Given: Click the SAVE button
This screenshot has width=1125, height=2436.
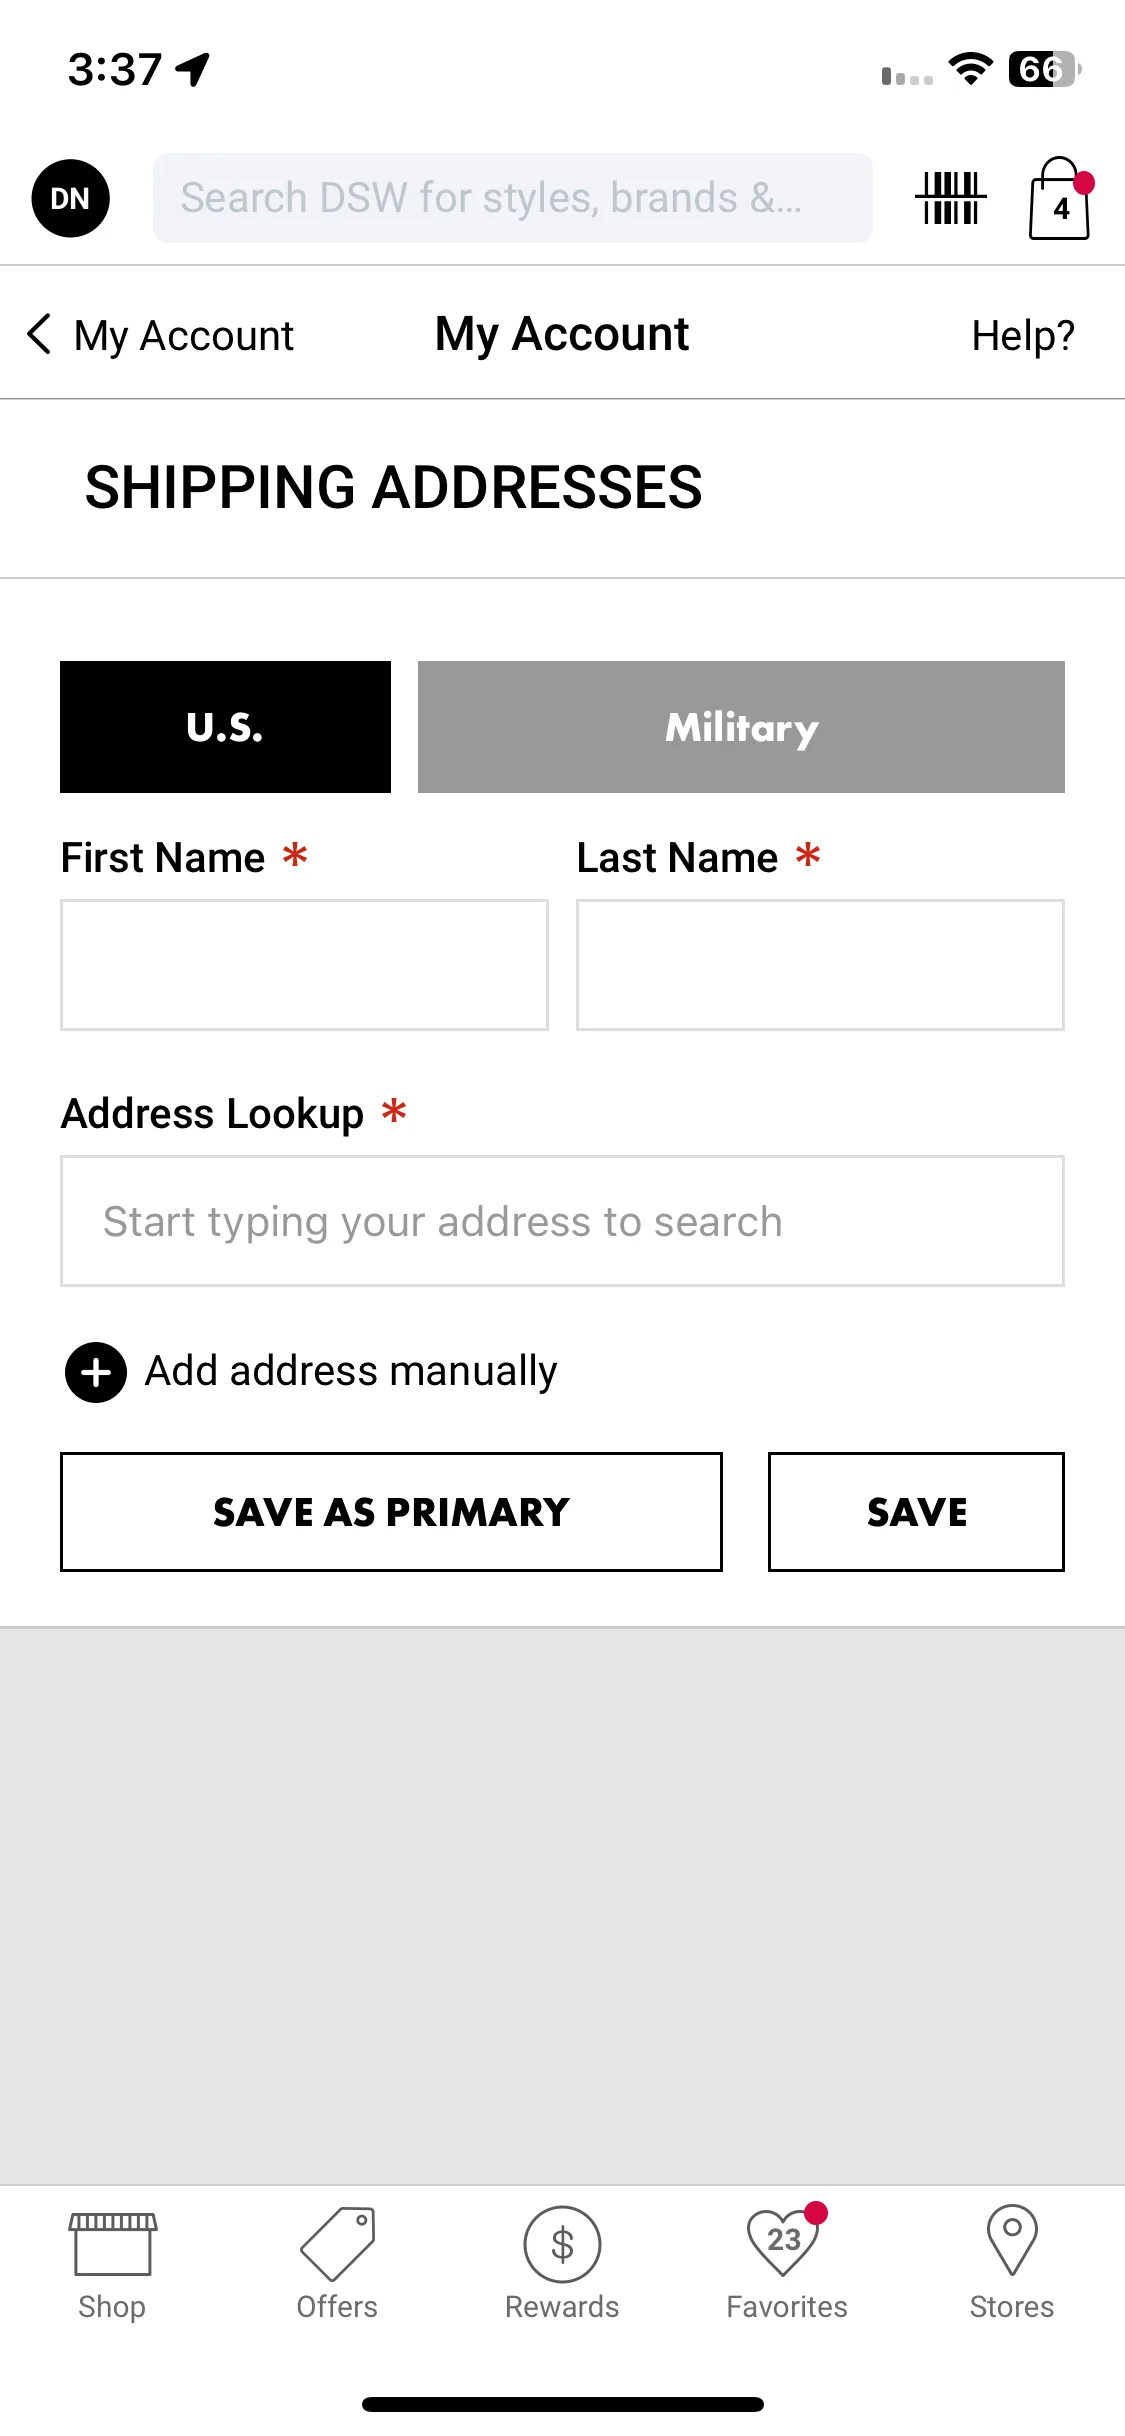Looking at the screenshot, I should (916, 1512).
